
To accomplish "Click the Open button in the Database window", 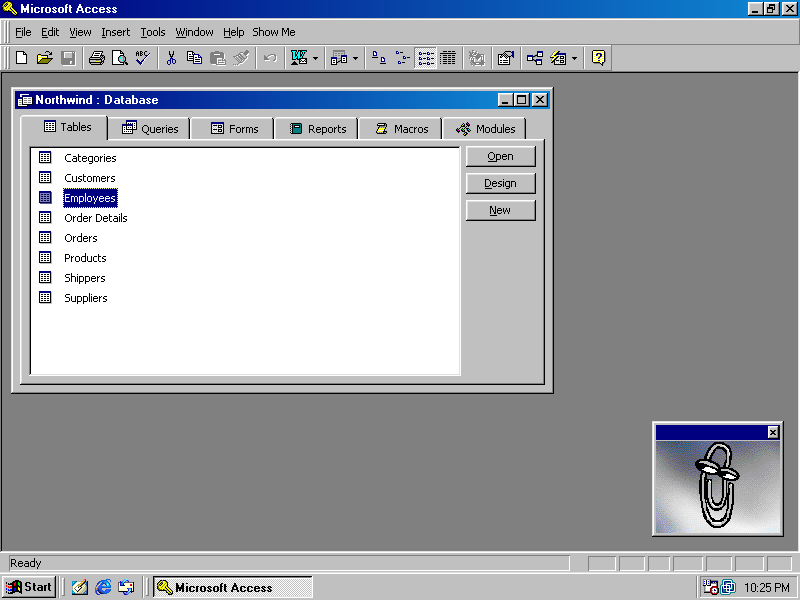I will (x=501, y=156).
